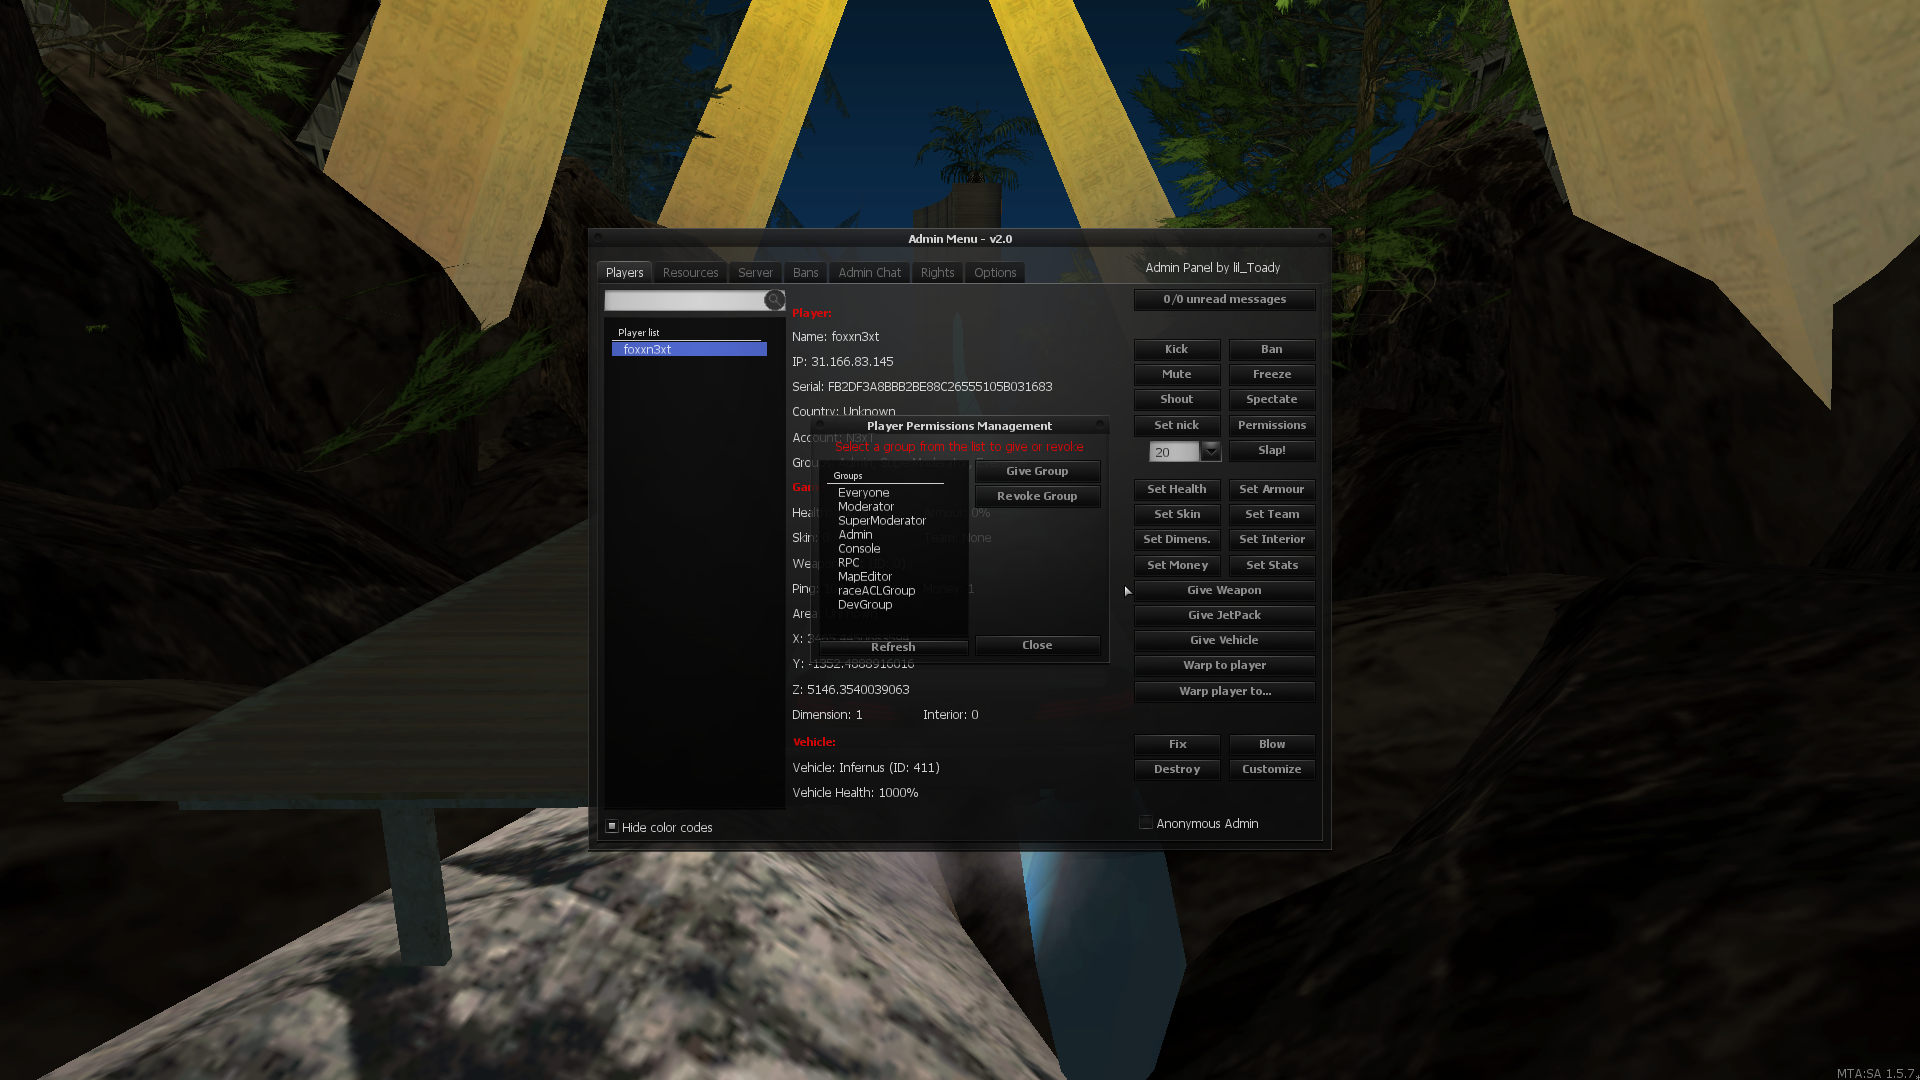Image resolution: width=1920 pixels, height=1080 pixels.
Task: Click the Set Money button
Action: click(x=1177, y=565)
